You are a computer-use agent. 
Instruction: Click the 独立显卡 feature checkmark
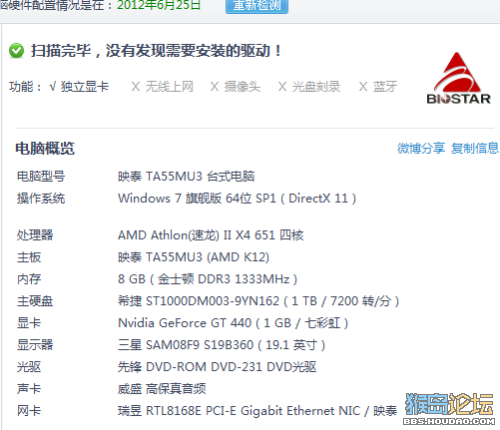(x=79, y=87)
